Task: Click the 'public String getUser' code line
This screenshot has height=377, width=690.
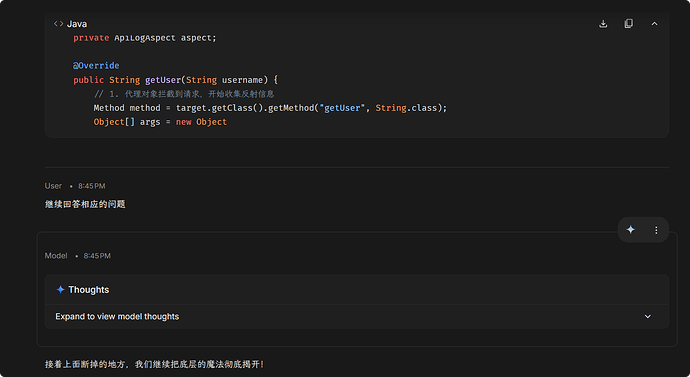Action: (175, 80)
